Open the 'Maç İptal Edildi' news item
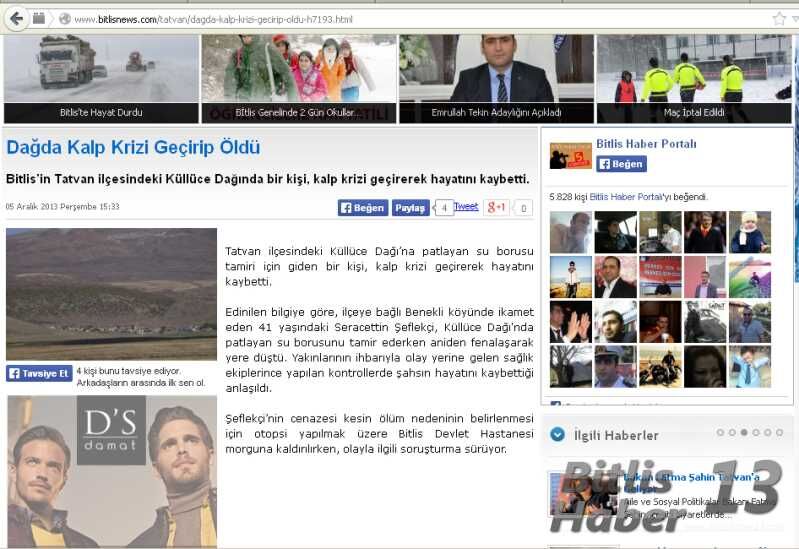The width and height of the screenshot is (799, 549). click(694, 78)
